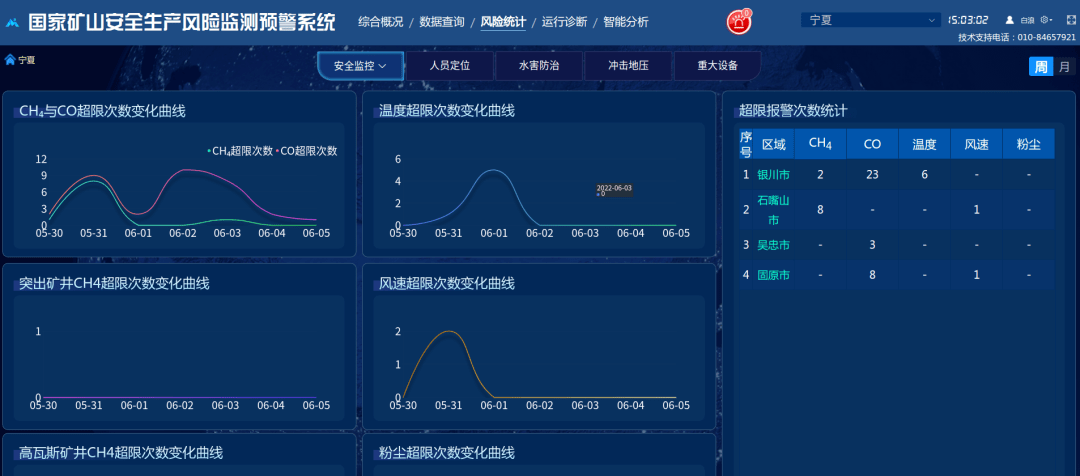Screen dimensions: 1080x476
Task: Click 粉尘超限次数变化曲线 chart title
Action: [447, 453]
